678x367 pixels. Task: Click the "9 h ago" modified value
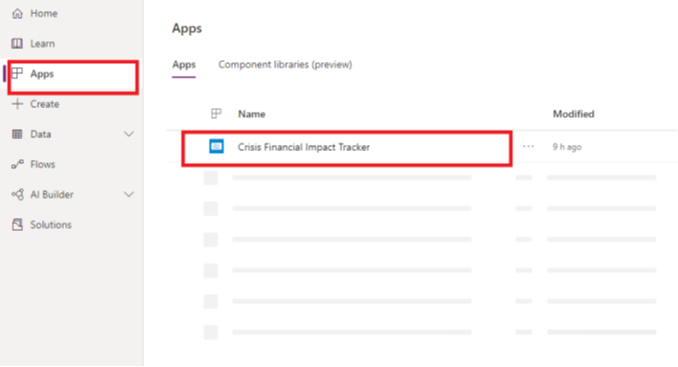tap(567, 147)
